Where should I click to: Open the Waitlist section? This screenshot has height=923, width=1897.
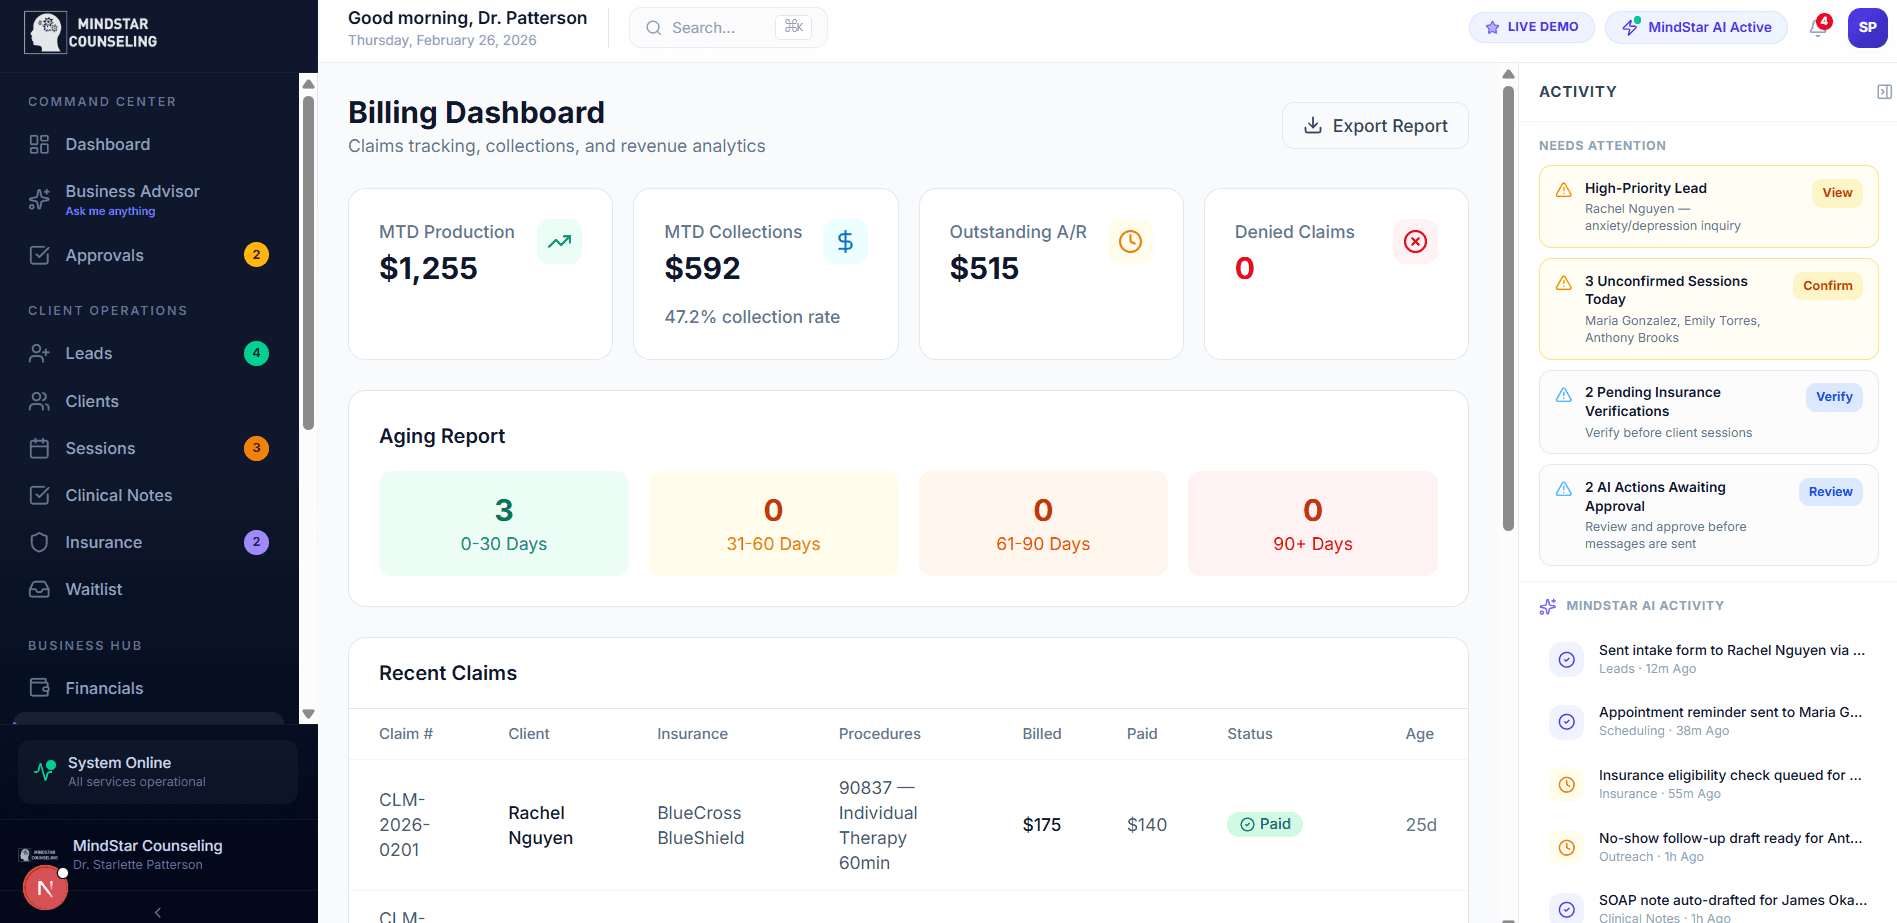coord(93,589)
